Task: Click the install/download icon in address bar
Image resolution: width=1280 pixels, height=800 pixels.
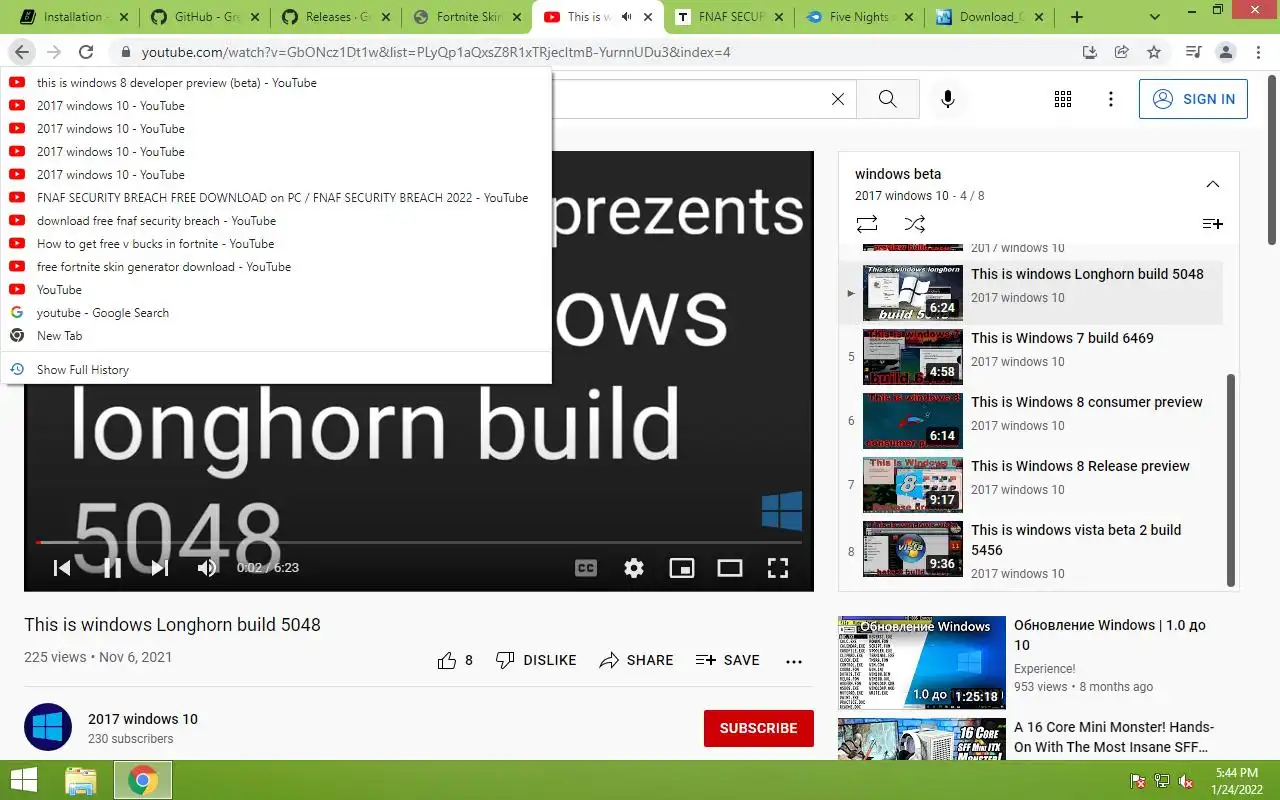Action: [1090, 52]
